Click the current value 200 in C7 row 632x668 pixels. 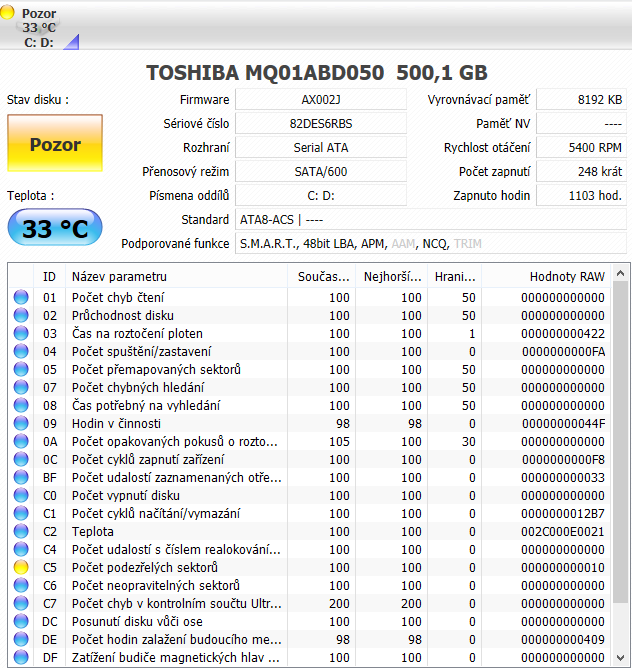coord(339,604)
